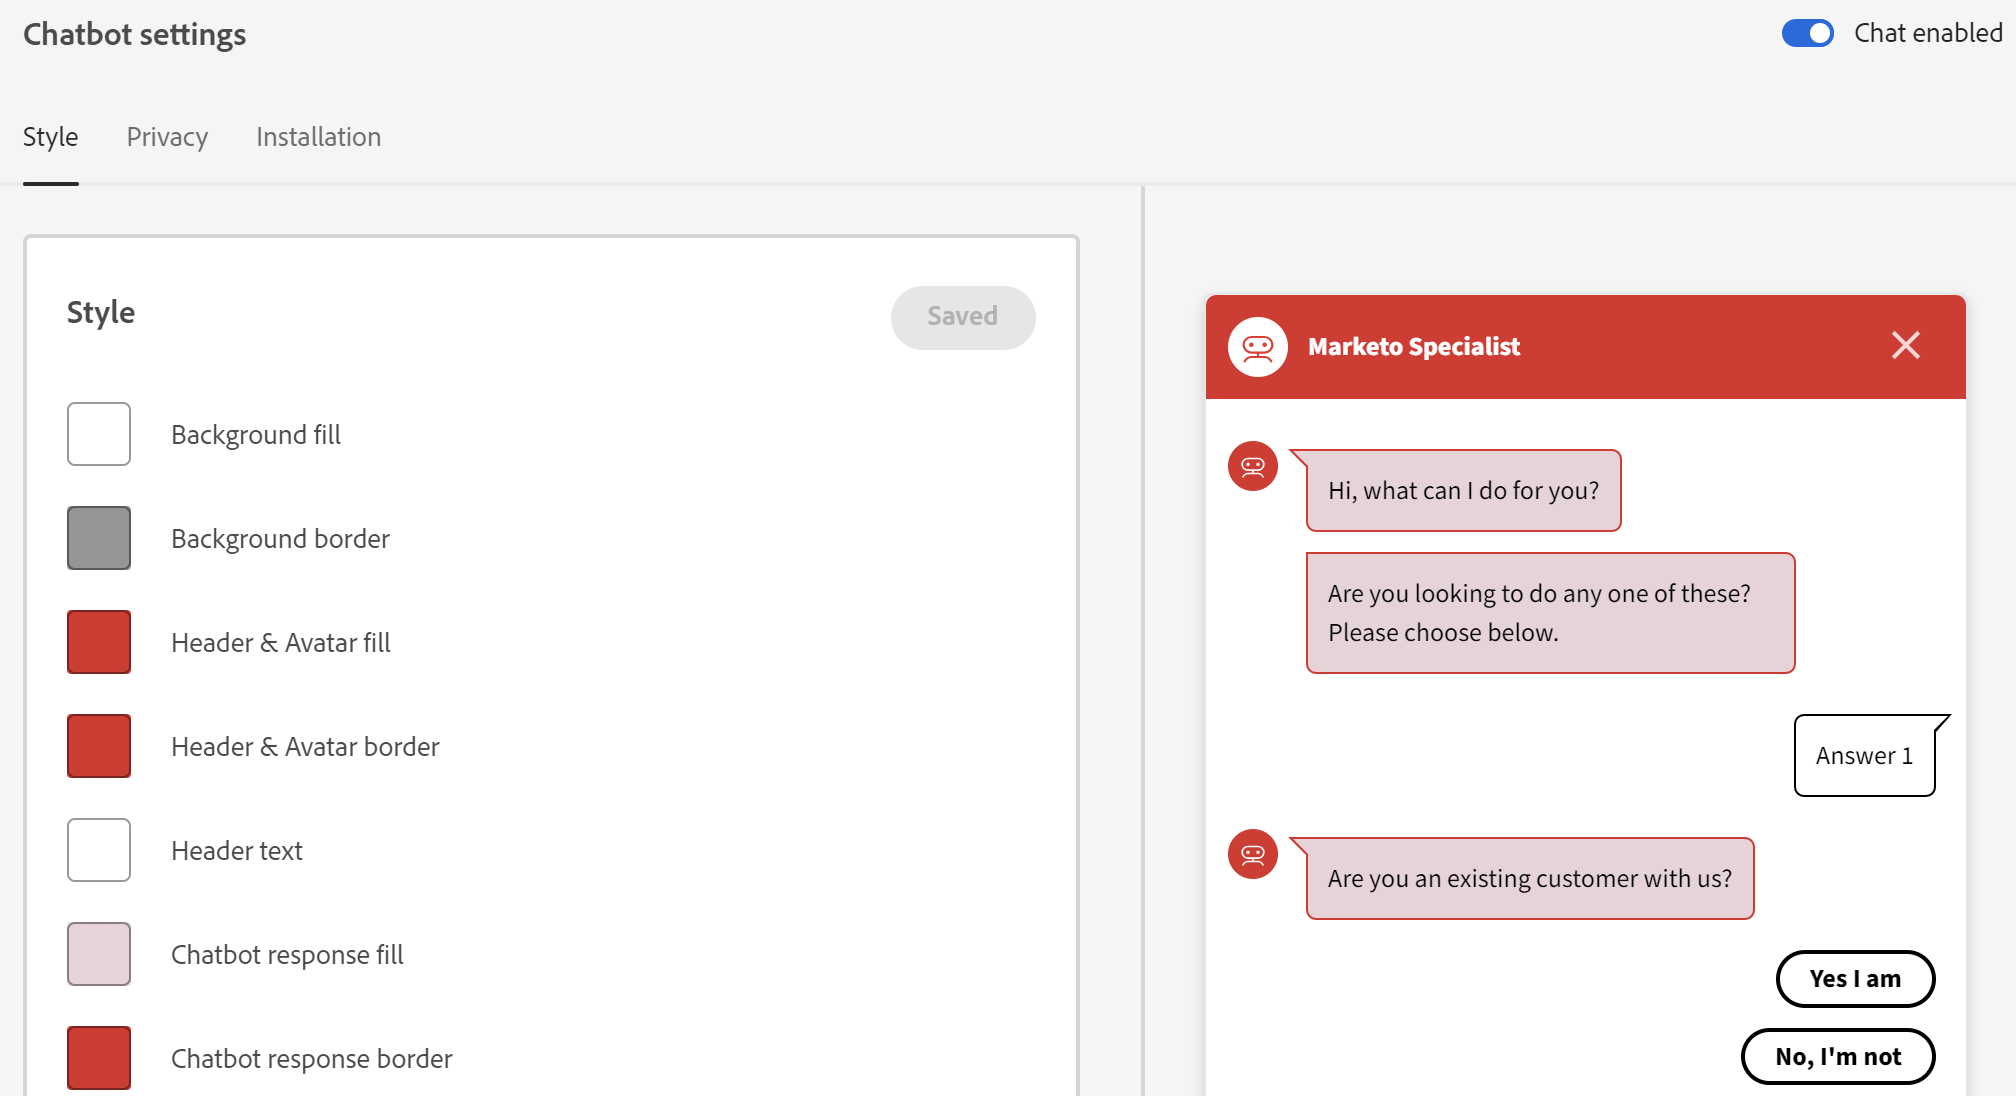2016x1096 pixels.
Task: Open Chatbot response border swatch
Action: pyautogui.click(x=99, y=1058)
